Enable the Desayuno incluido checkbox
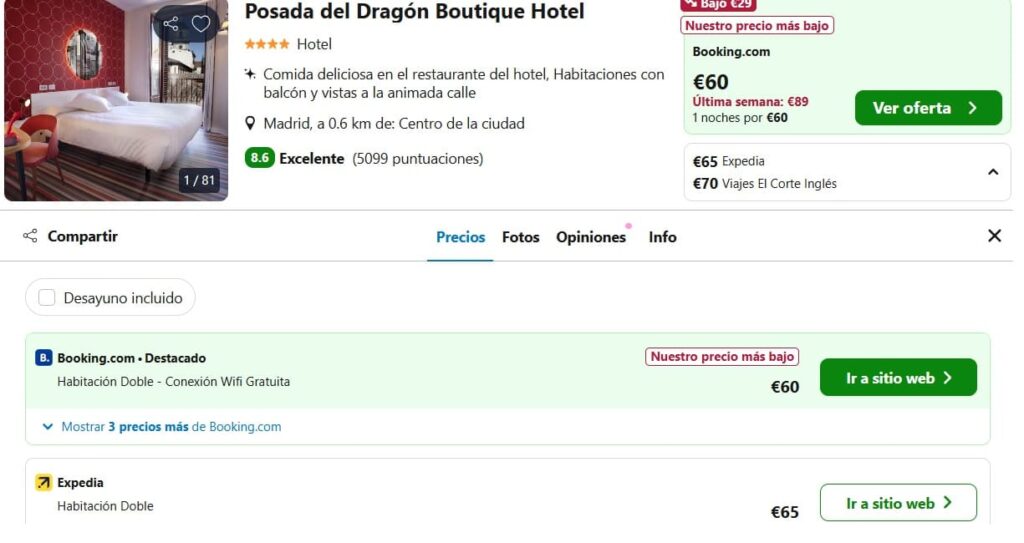This screenshot has width=1024, height=543. pos(47,298)
